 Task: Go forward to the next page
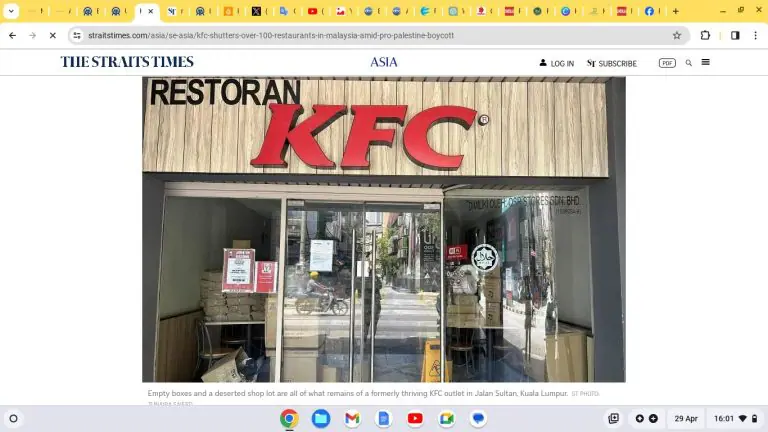point(32,35)
